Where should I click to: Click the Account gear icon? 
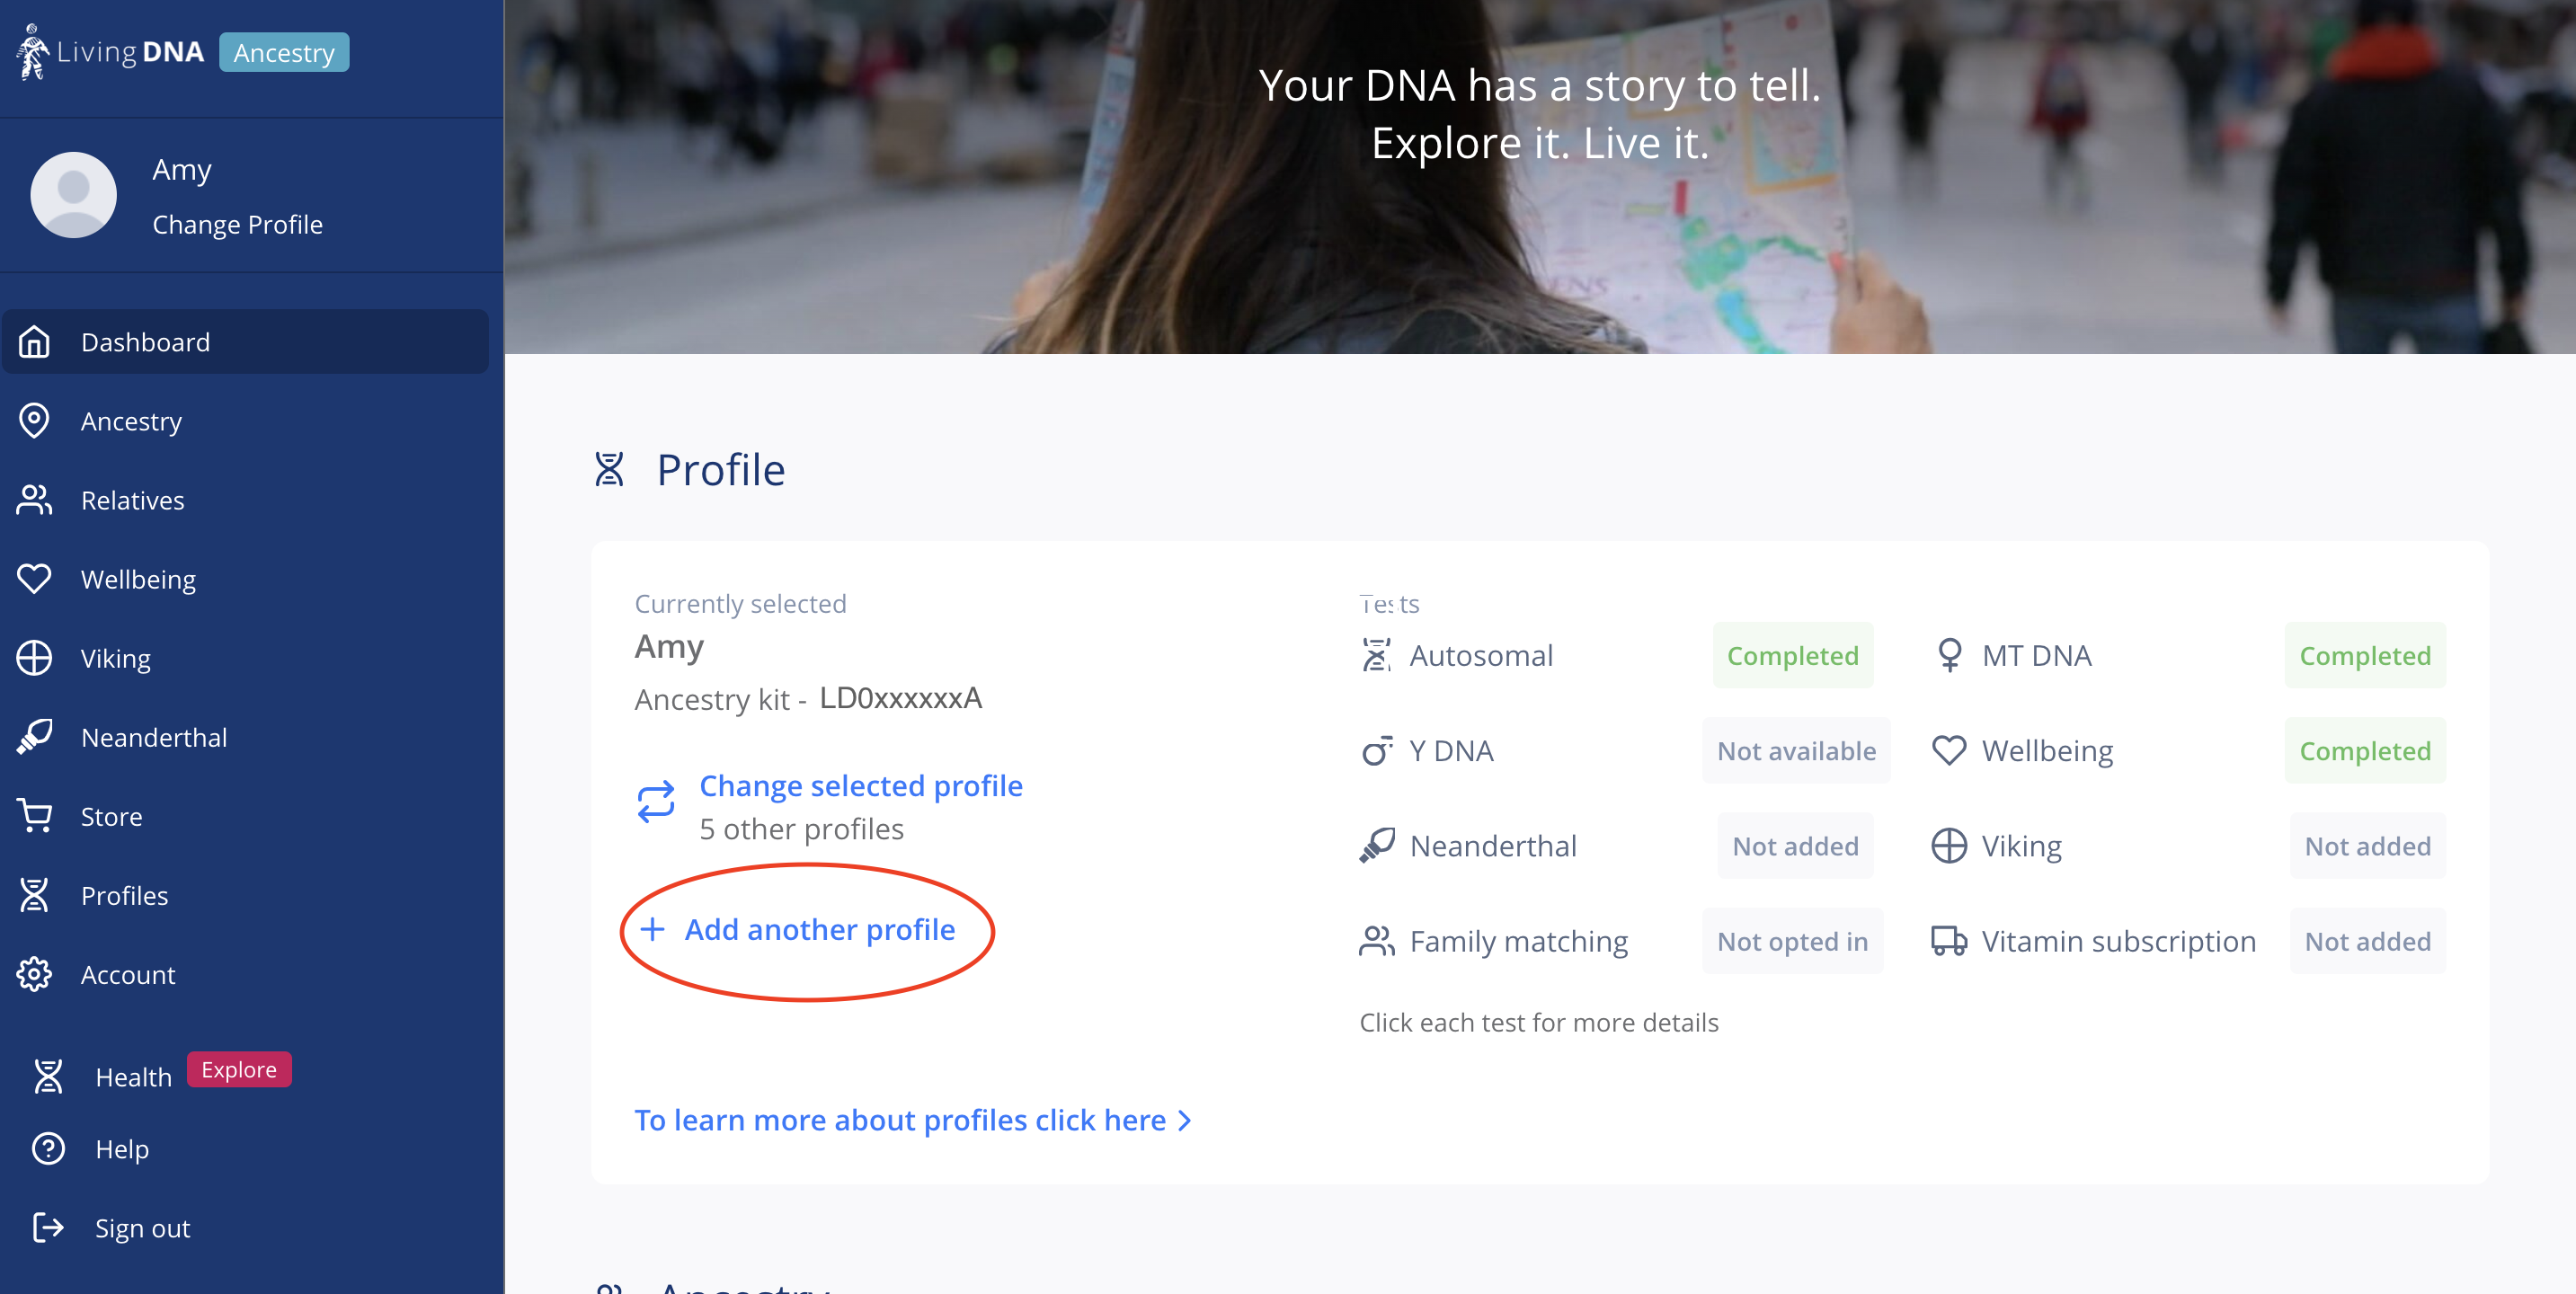tap(34, 974)
